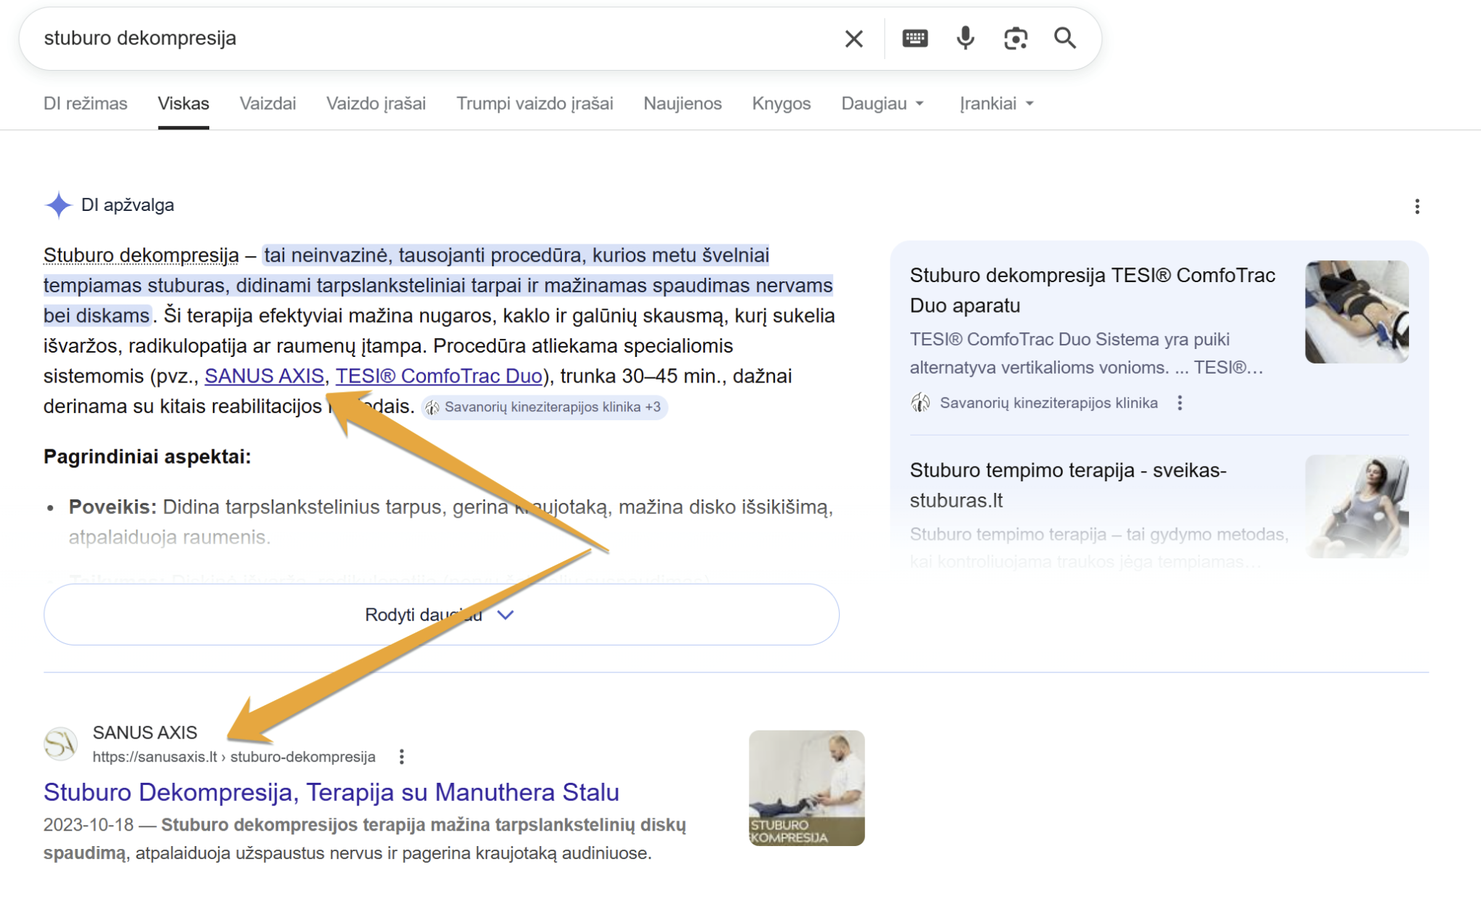Image resolution: width=1481 pixels, height=900 pixels.
Task: Go to Trumpi vaizdo įrašai tab
Action: (535, 104)
